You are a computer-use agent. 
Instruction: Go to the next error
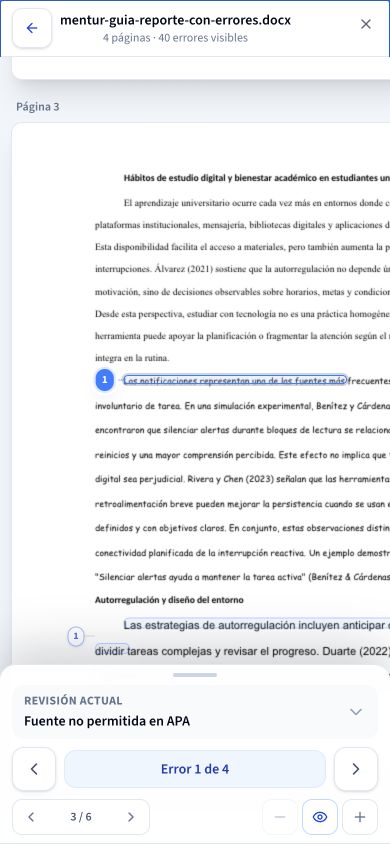tap(356, 769)
